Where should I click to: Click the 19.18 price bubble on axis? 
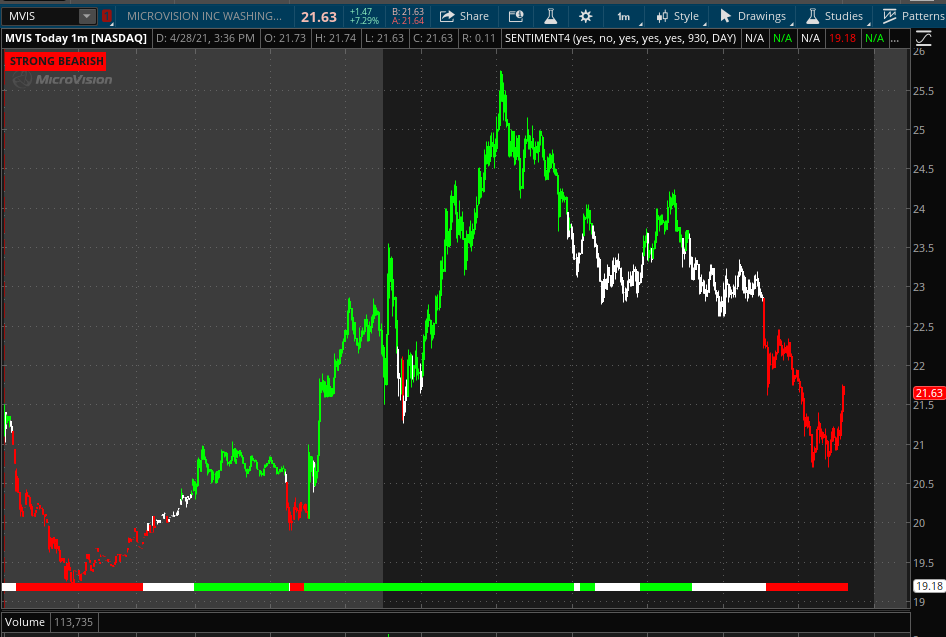929,586
